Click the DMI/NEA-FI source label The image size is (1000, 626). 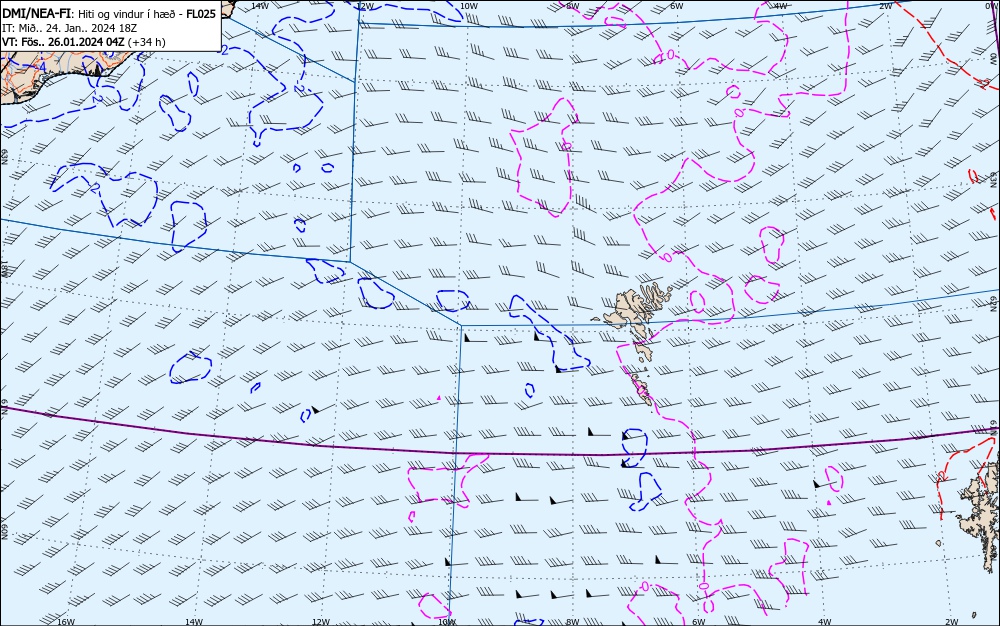36,14
